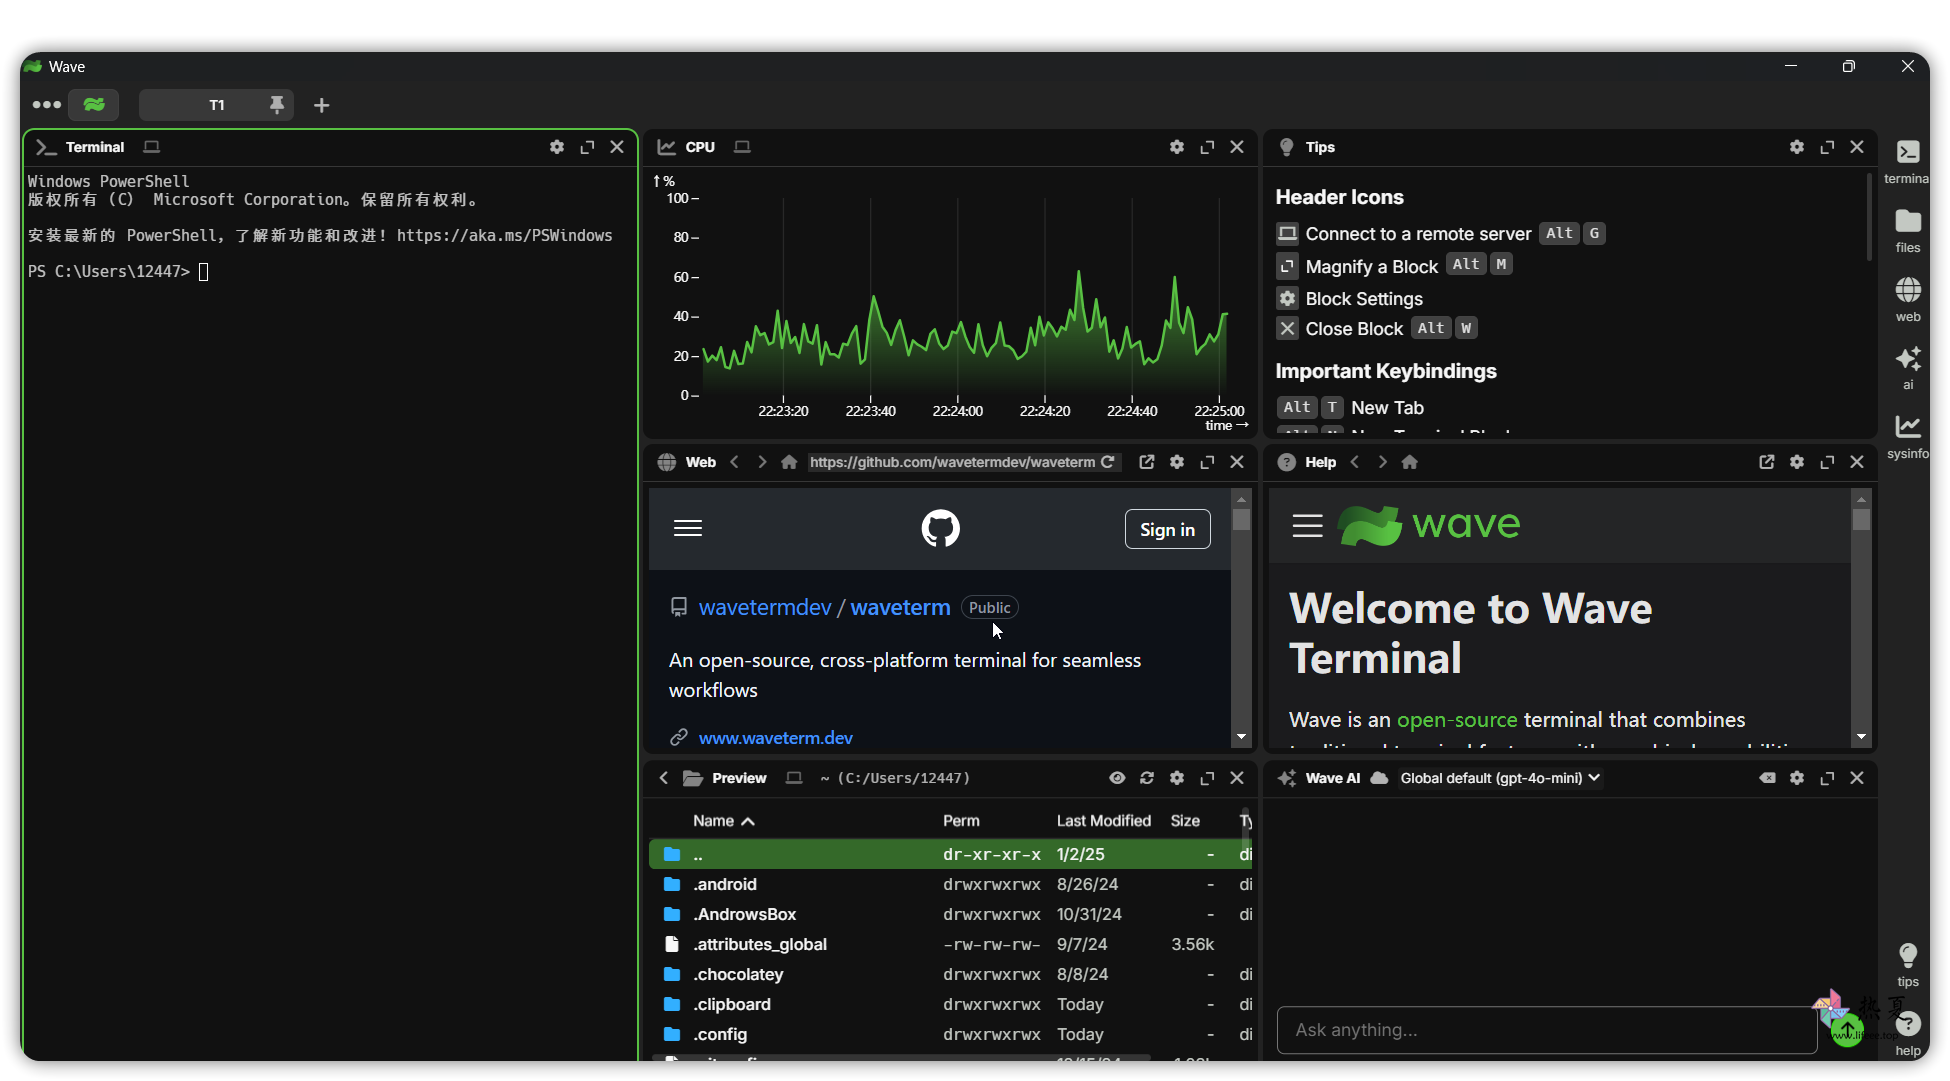Expand the Wave help page navigation menu
The image size is (1950, 1081).
1307,525
